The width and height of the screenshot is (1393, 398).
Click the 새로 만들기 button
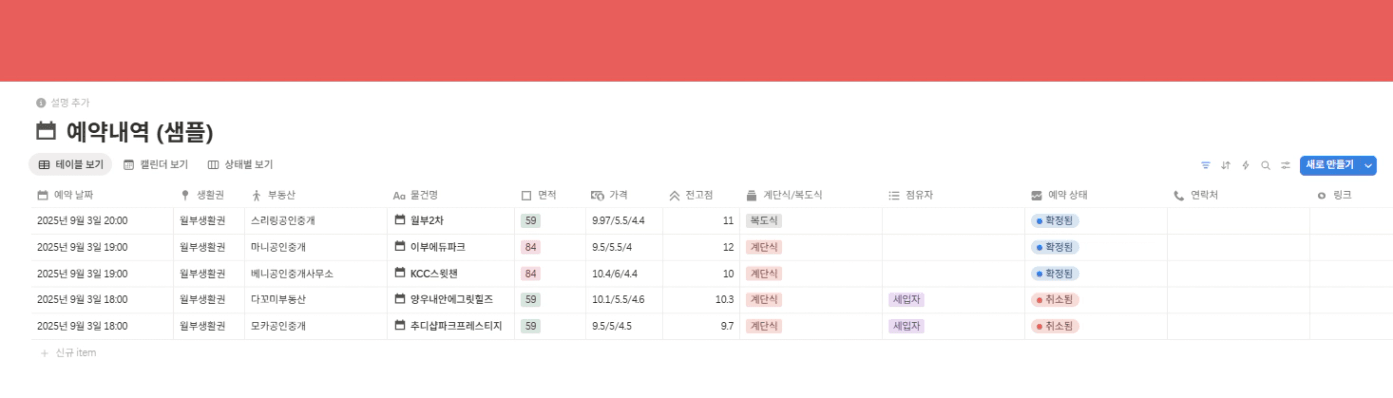(1330, 165)
